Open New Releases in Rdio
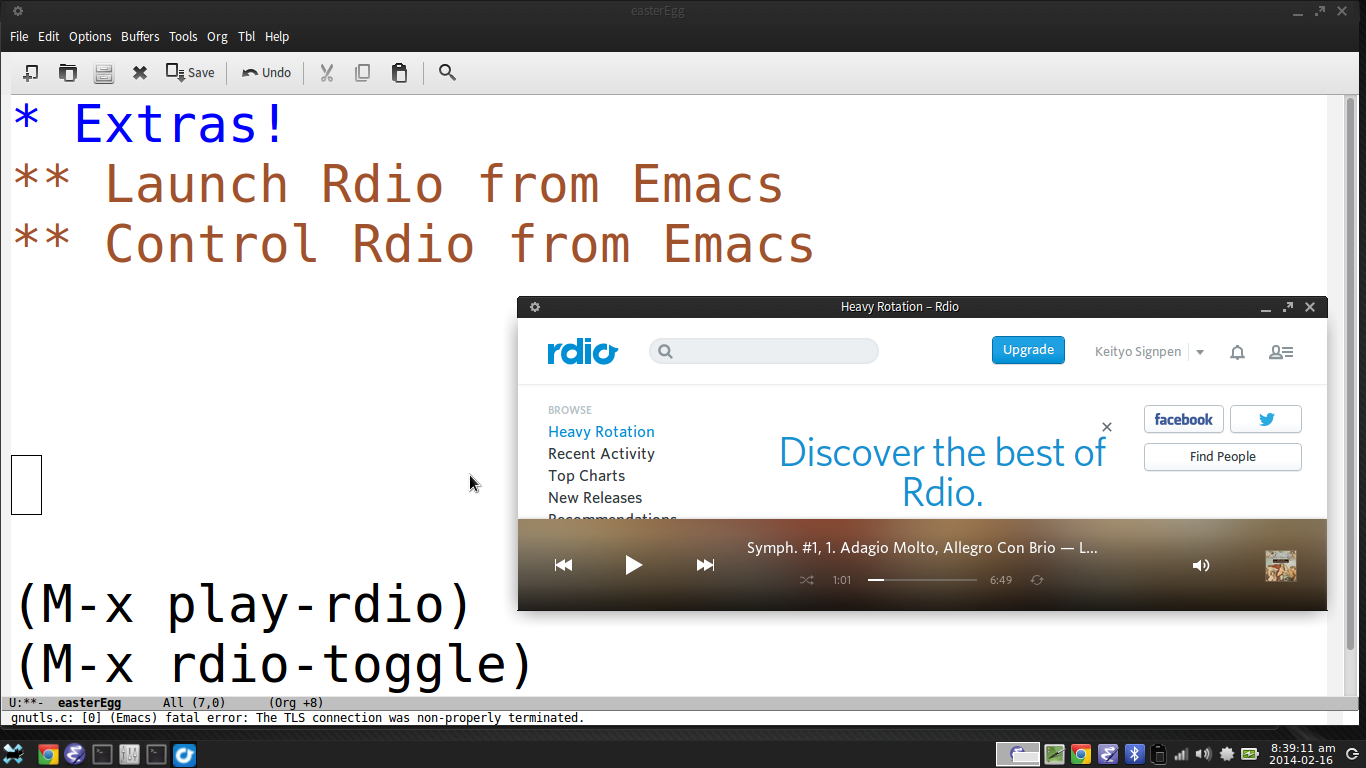 click(595, 498)
